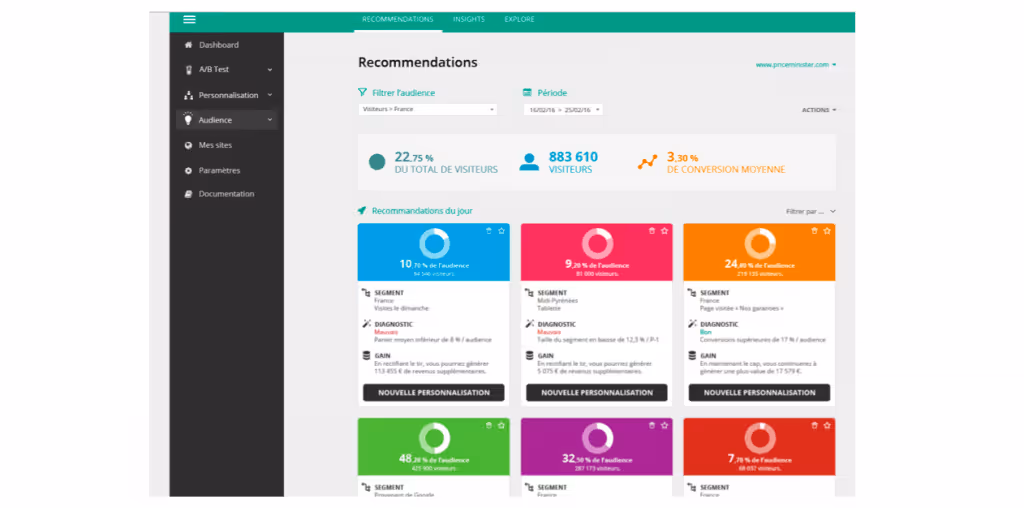The width and height of the screenshot is (1024, 508).
Task: Click the Gain coins icon in Nos garanties card
Action: pos(692,356)
